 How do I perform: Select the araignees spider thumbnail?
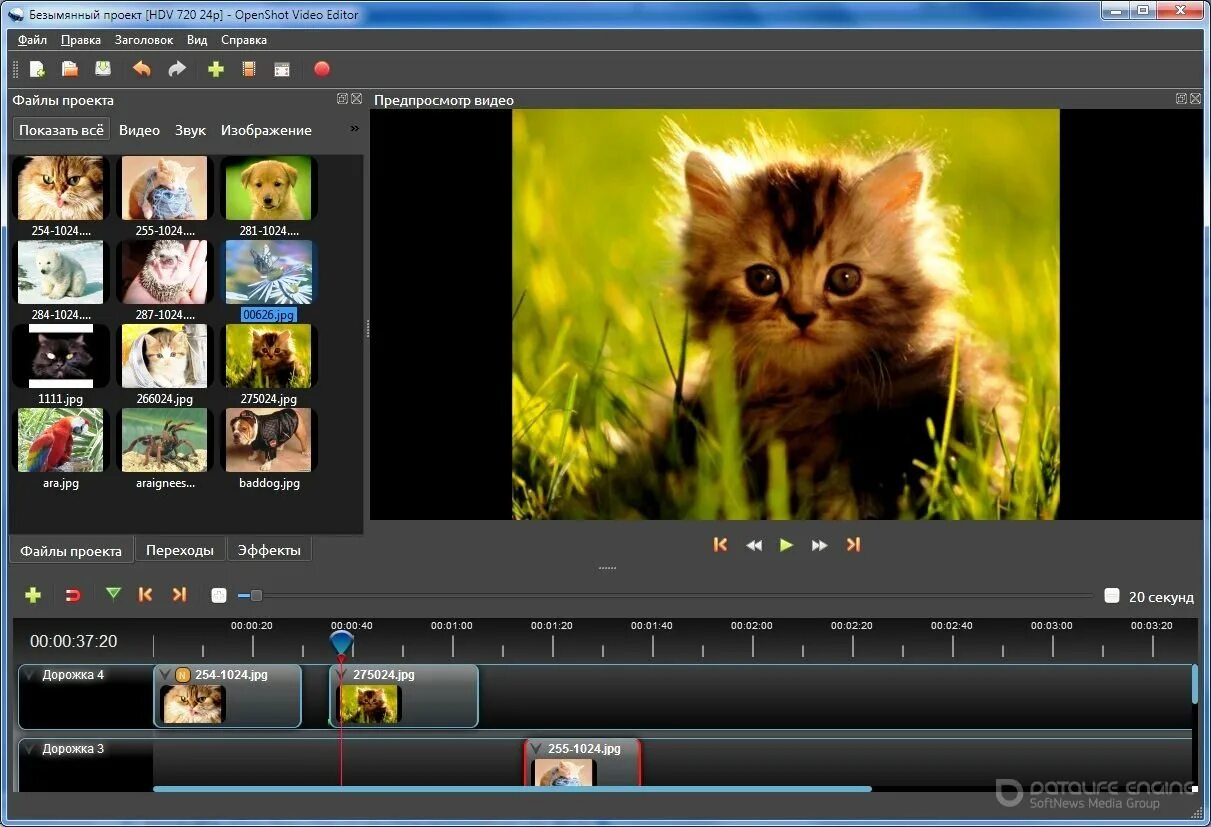pos(165,440)
